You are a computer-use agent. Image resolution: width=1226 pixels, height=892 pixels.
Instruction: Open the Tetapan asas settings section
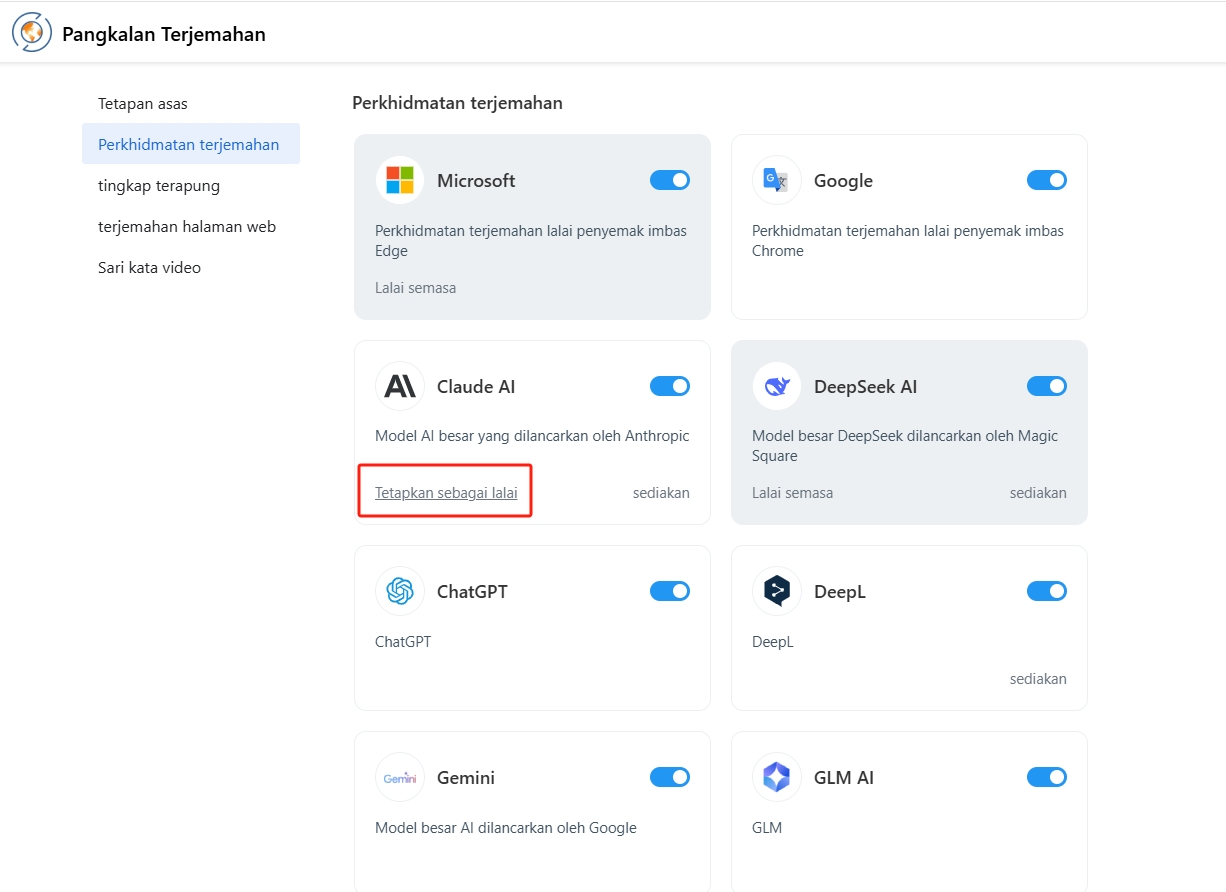coord(191,103)
